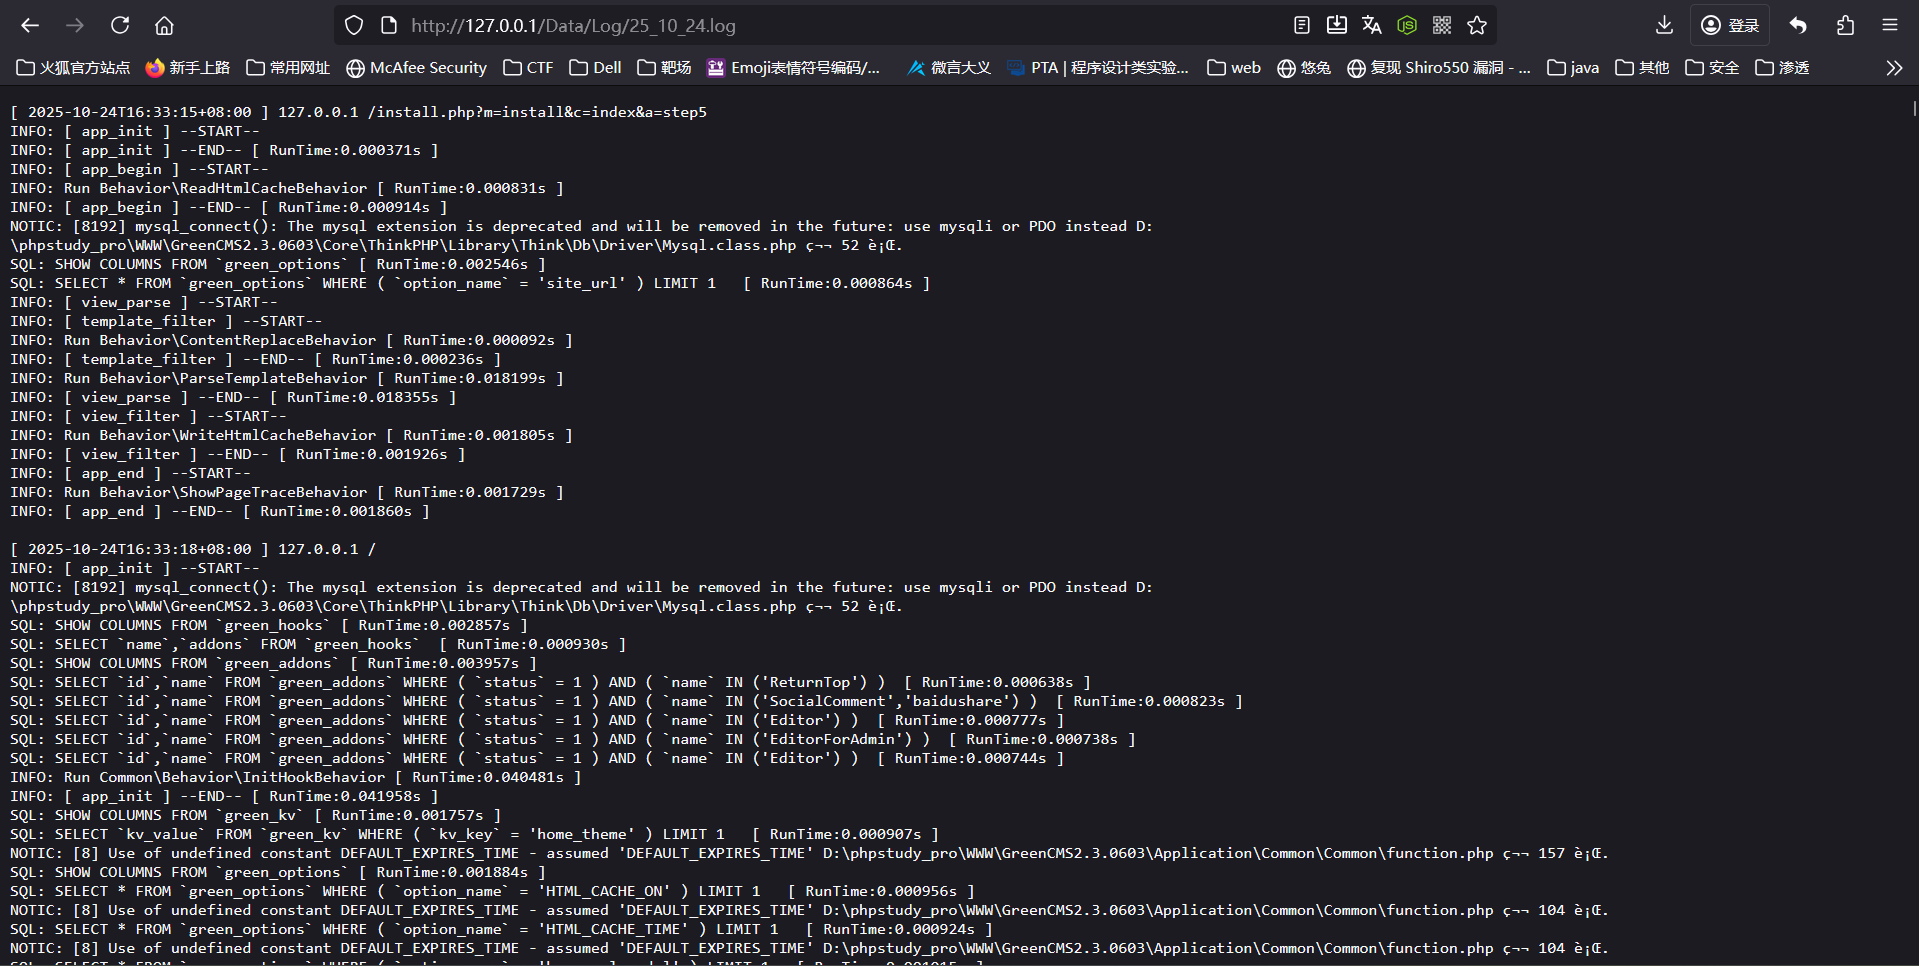Open the downloads panel
This screenshot has width=1919, height=966.
(x=1664, y=25)
